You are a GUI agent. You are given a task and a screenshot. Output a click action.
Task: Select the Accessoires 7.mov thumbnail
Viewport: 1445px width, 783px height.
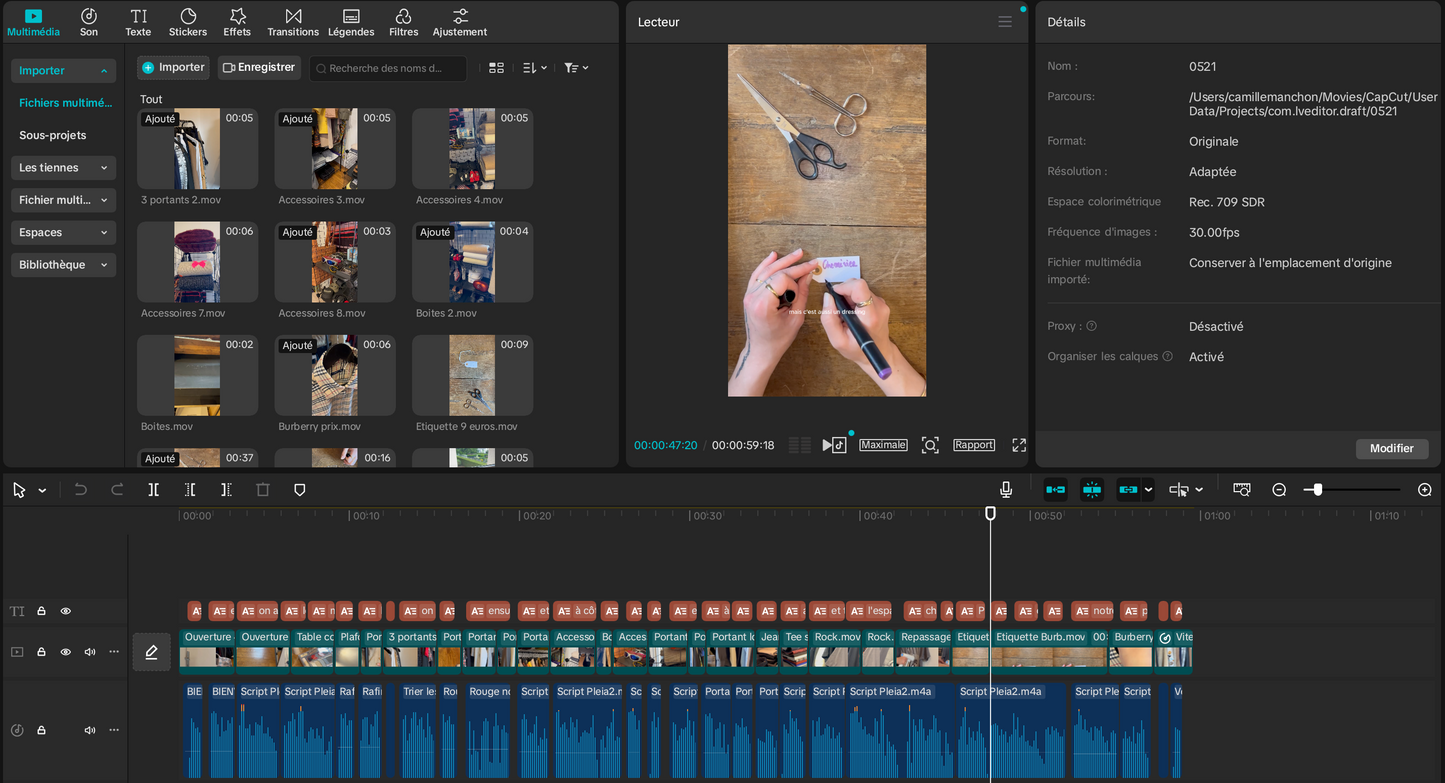point(197,262)
